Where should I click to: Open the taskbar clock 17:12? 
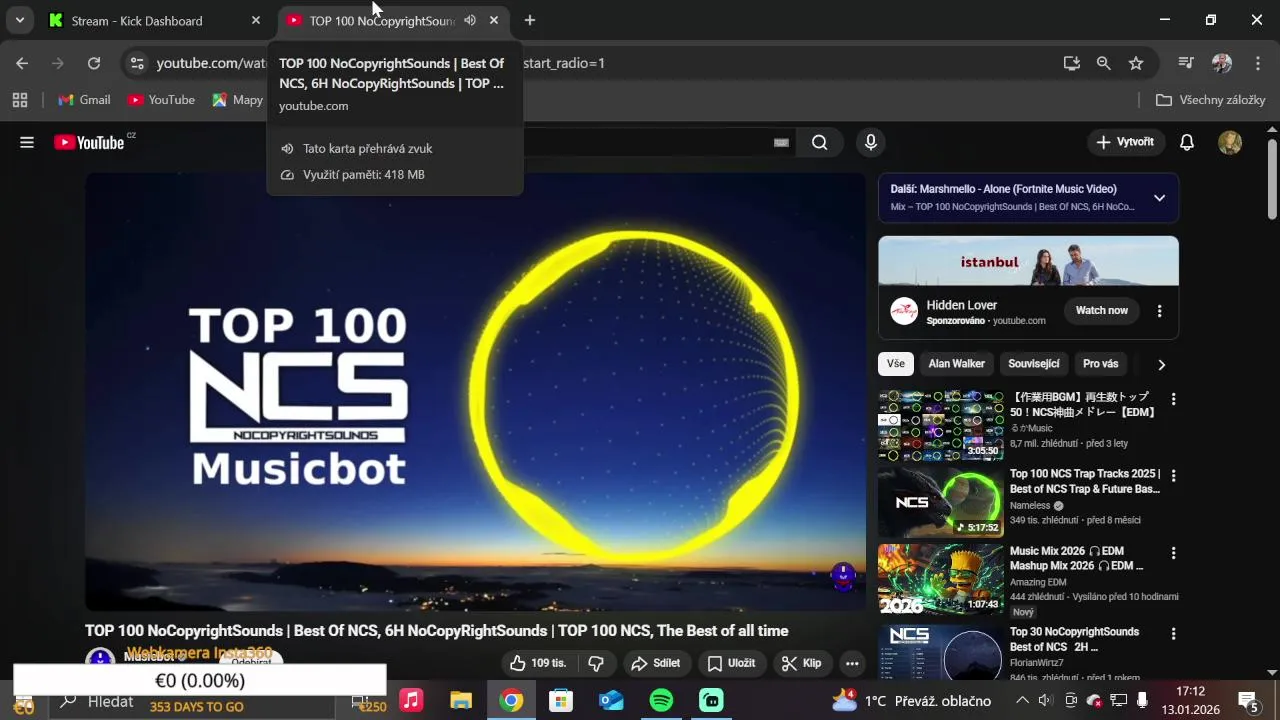[x=1190, y=700]
